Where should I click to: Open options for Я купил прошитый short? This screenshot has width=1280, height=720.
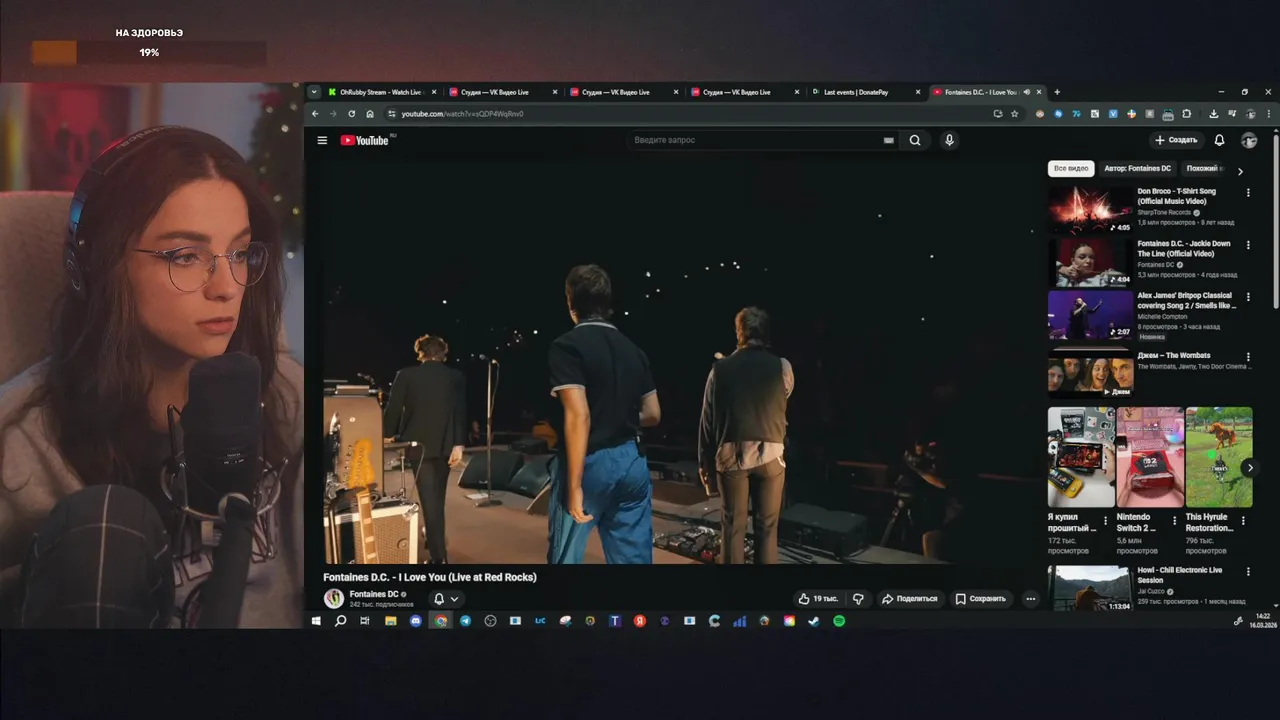[1105, 520]
